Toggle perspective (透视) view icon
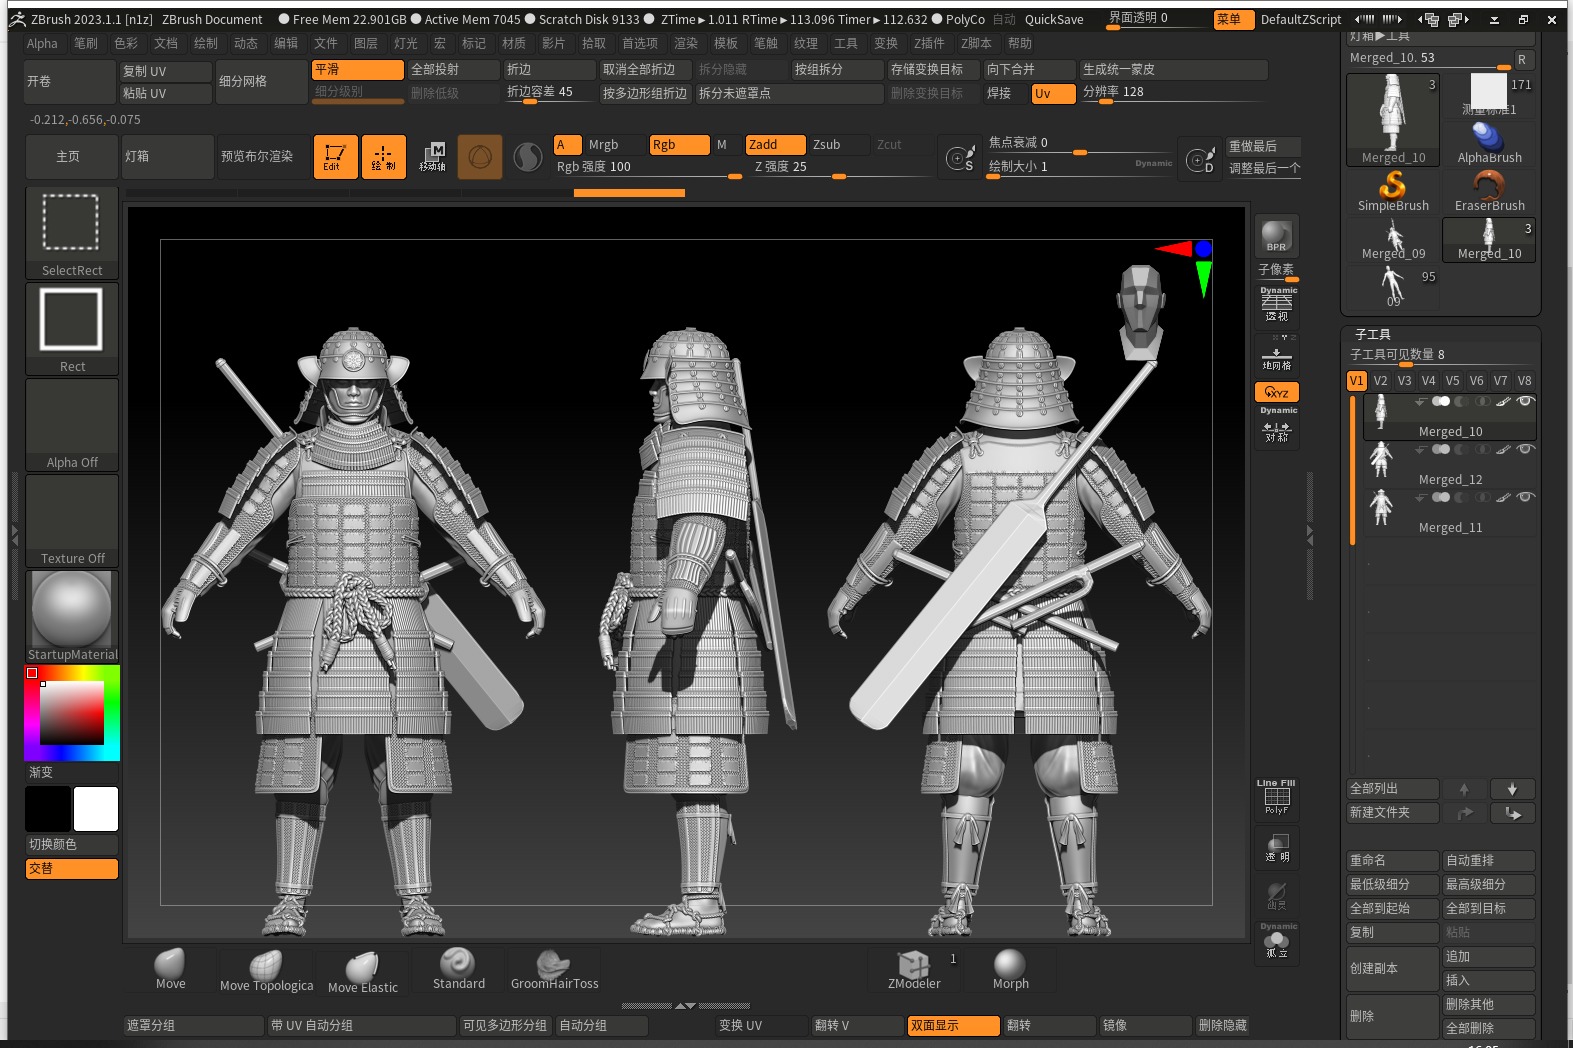The width and height of the screenshot is (1573, 1048). (x=1277, y=305)
